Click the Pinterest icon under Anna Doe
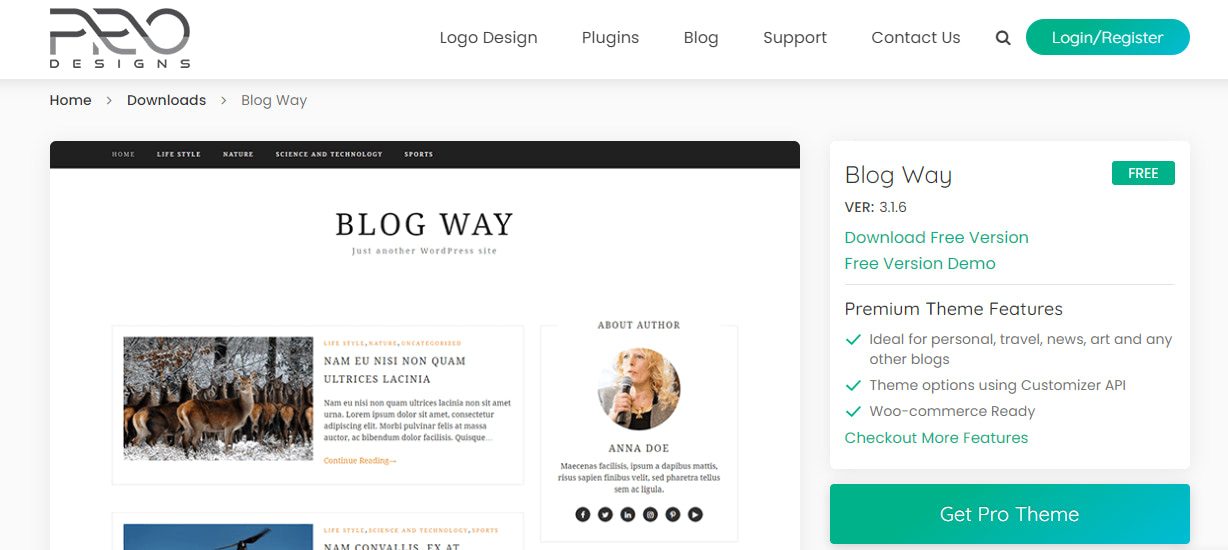 (x=673, y=514)
